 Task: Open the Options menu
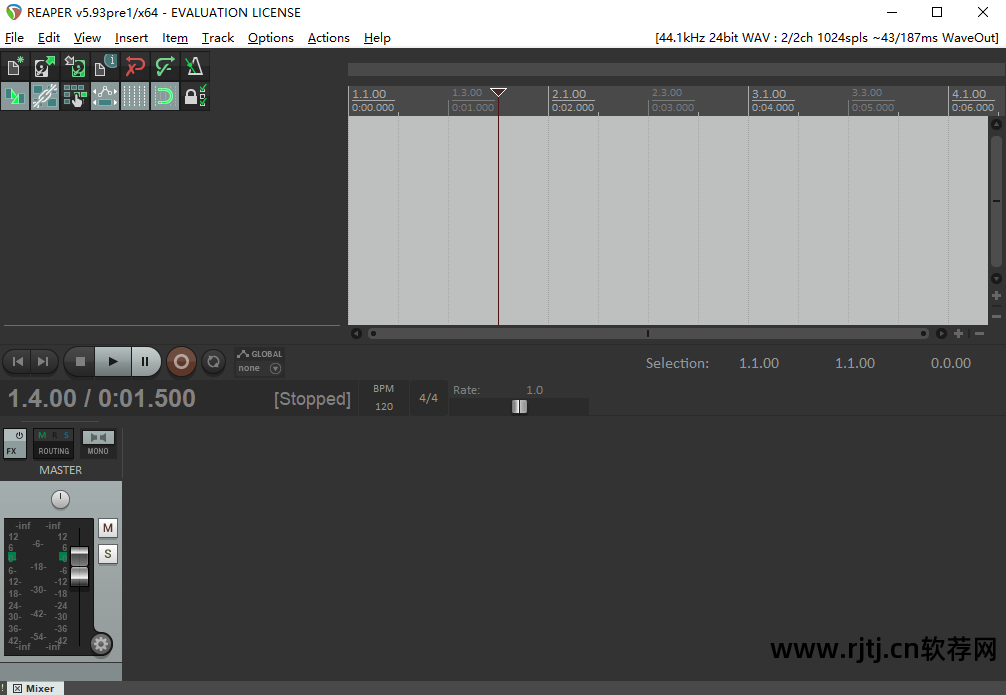[271, 38]
